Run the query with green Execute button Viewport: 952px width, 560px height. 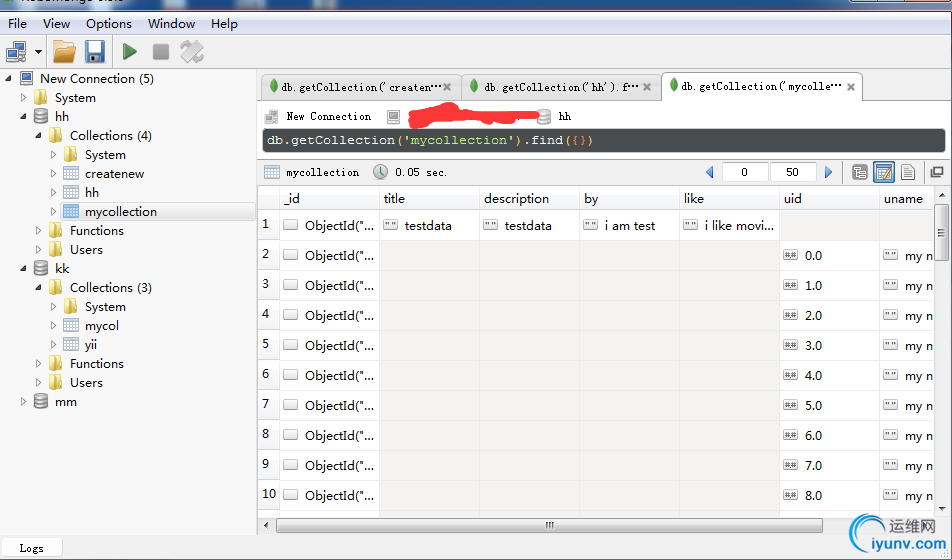[129, 52]
